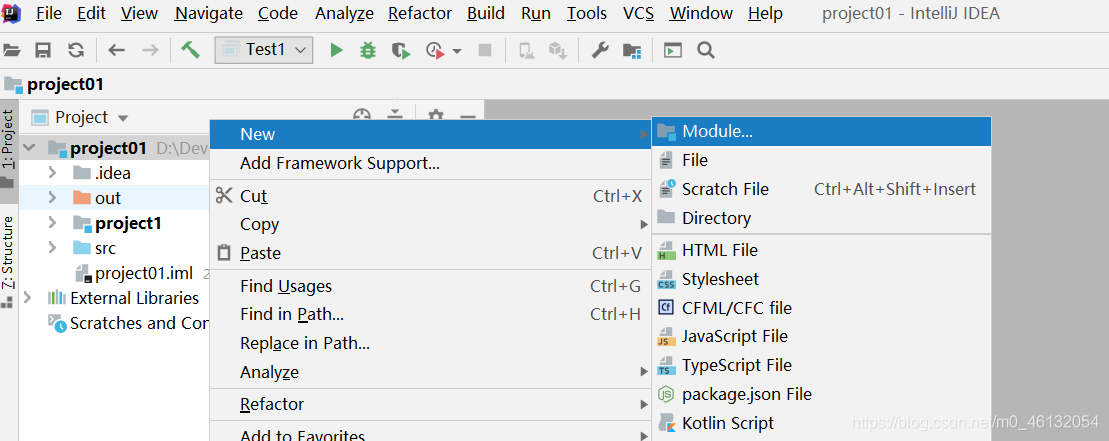Image resolution: width=1109 pixels, height=441 pixels.
Task: Choose Directory in the New submenu
Action: [821, 218]
